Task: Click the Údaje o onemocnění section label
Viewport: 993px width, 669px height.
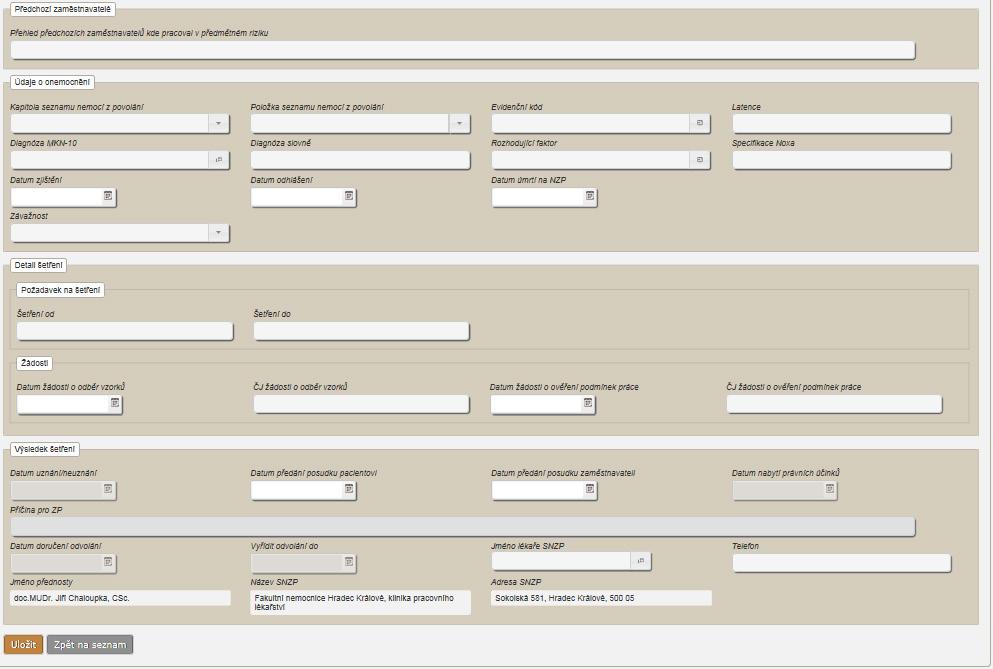Action: coord(53,82)
